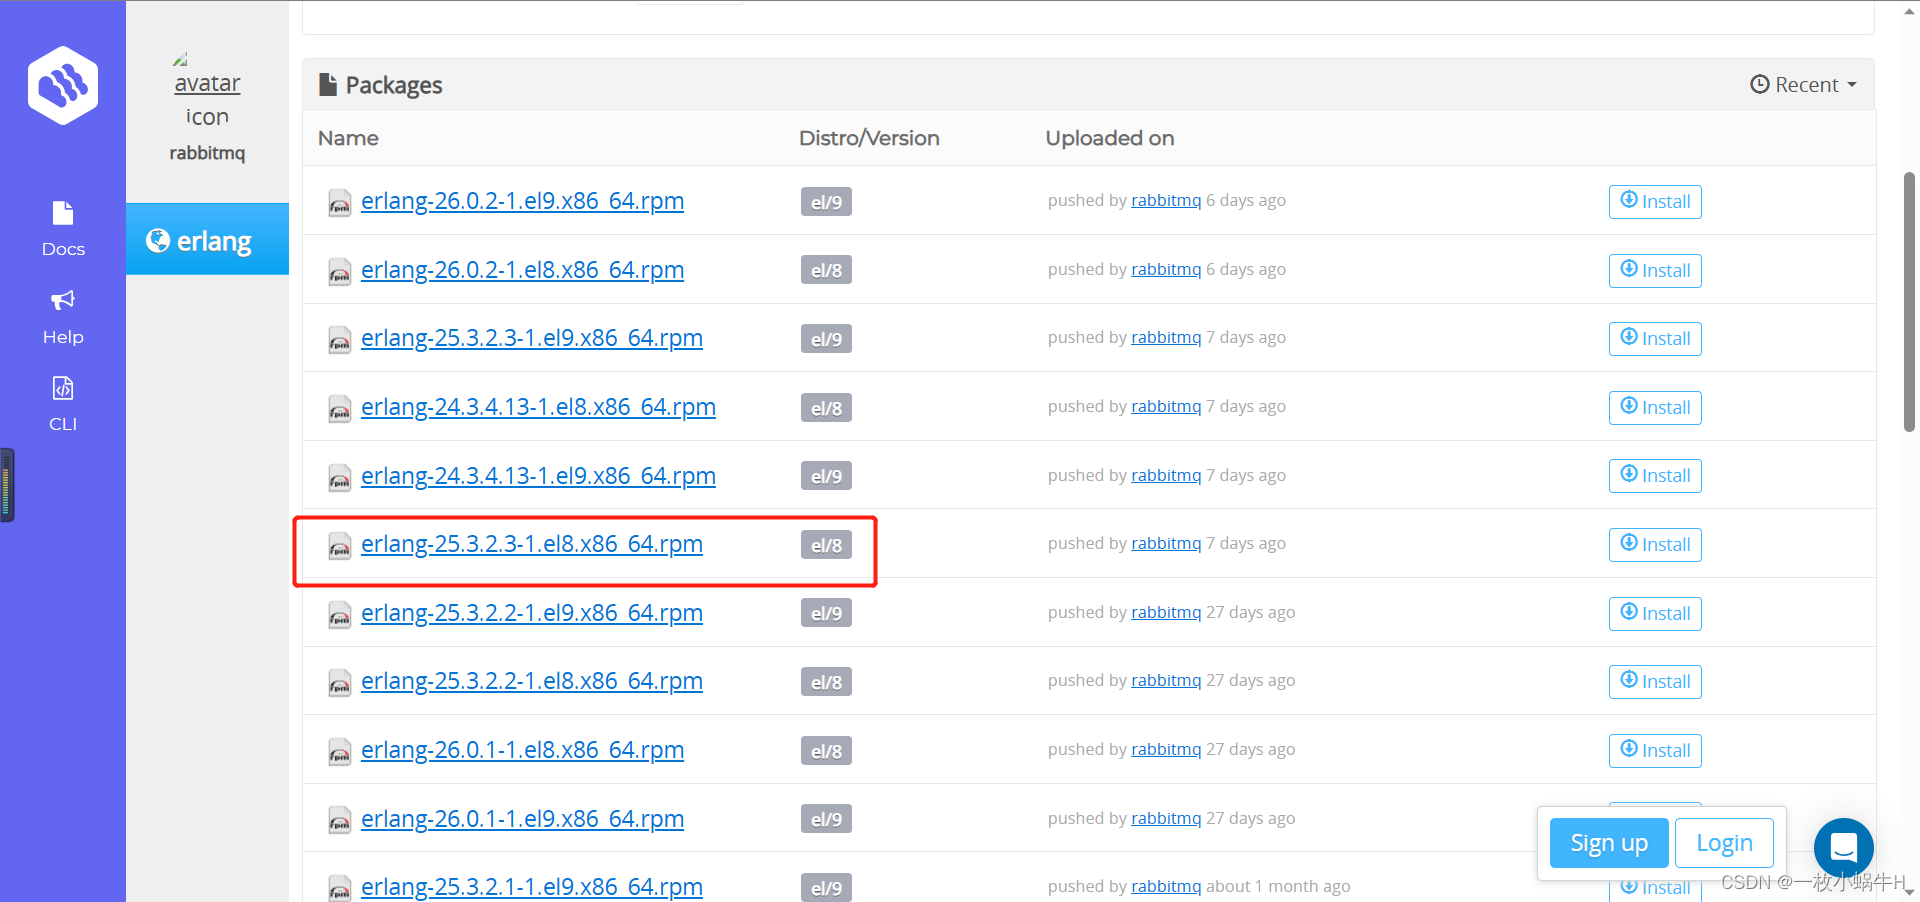
Task: Open erlang-25.3.2.1-1.el9.x86_64.rpm package link
Action: click(532, 887)
